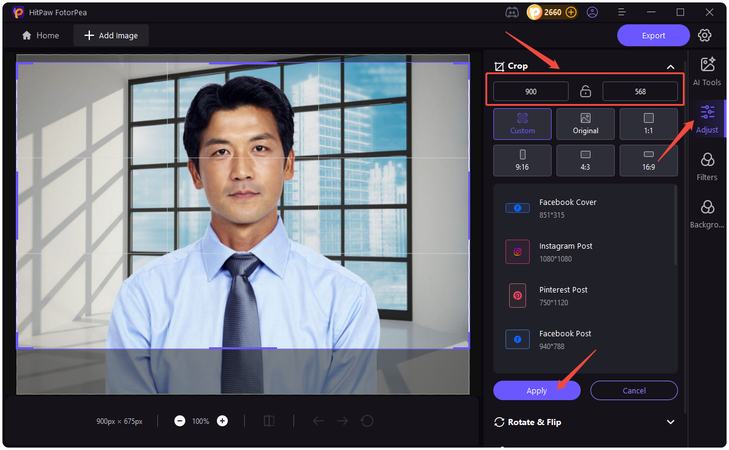
Task: Click the zoom out minus icon
Action: tap(180, 421)
